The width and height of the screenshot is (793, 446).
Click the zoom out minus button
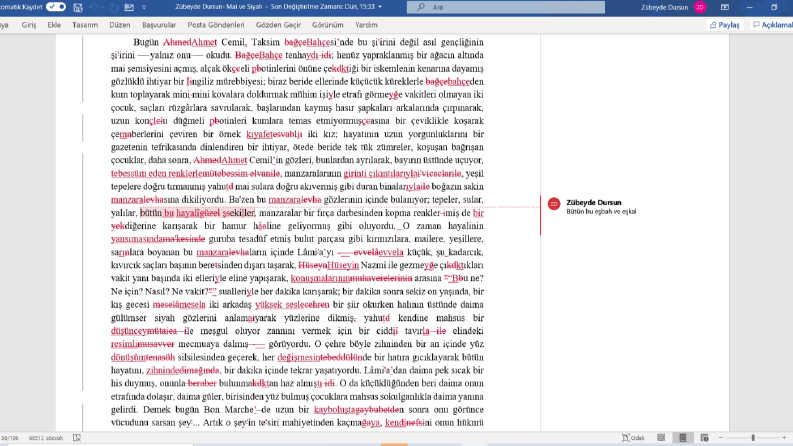(x=721, y=438)
